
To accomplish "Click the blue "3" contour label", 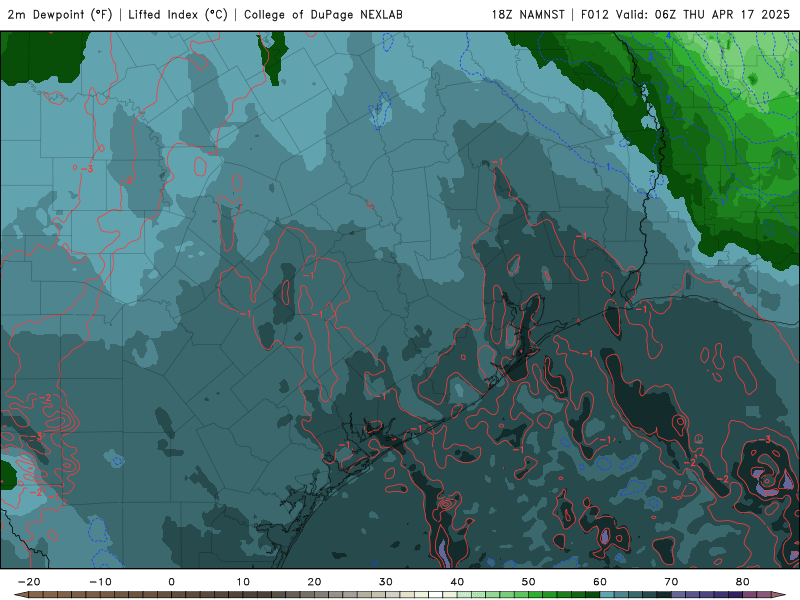I will coord(651,57).
